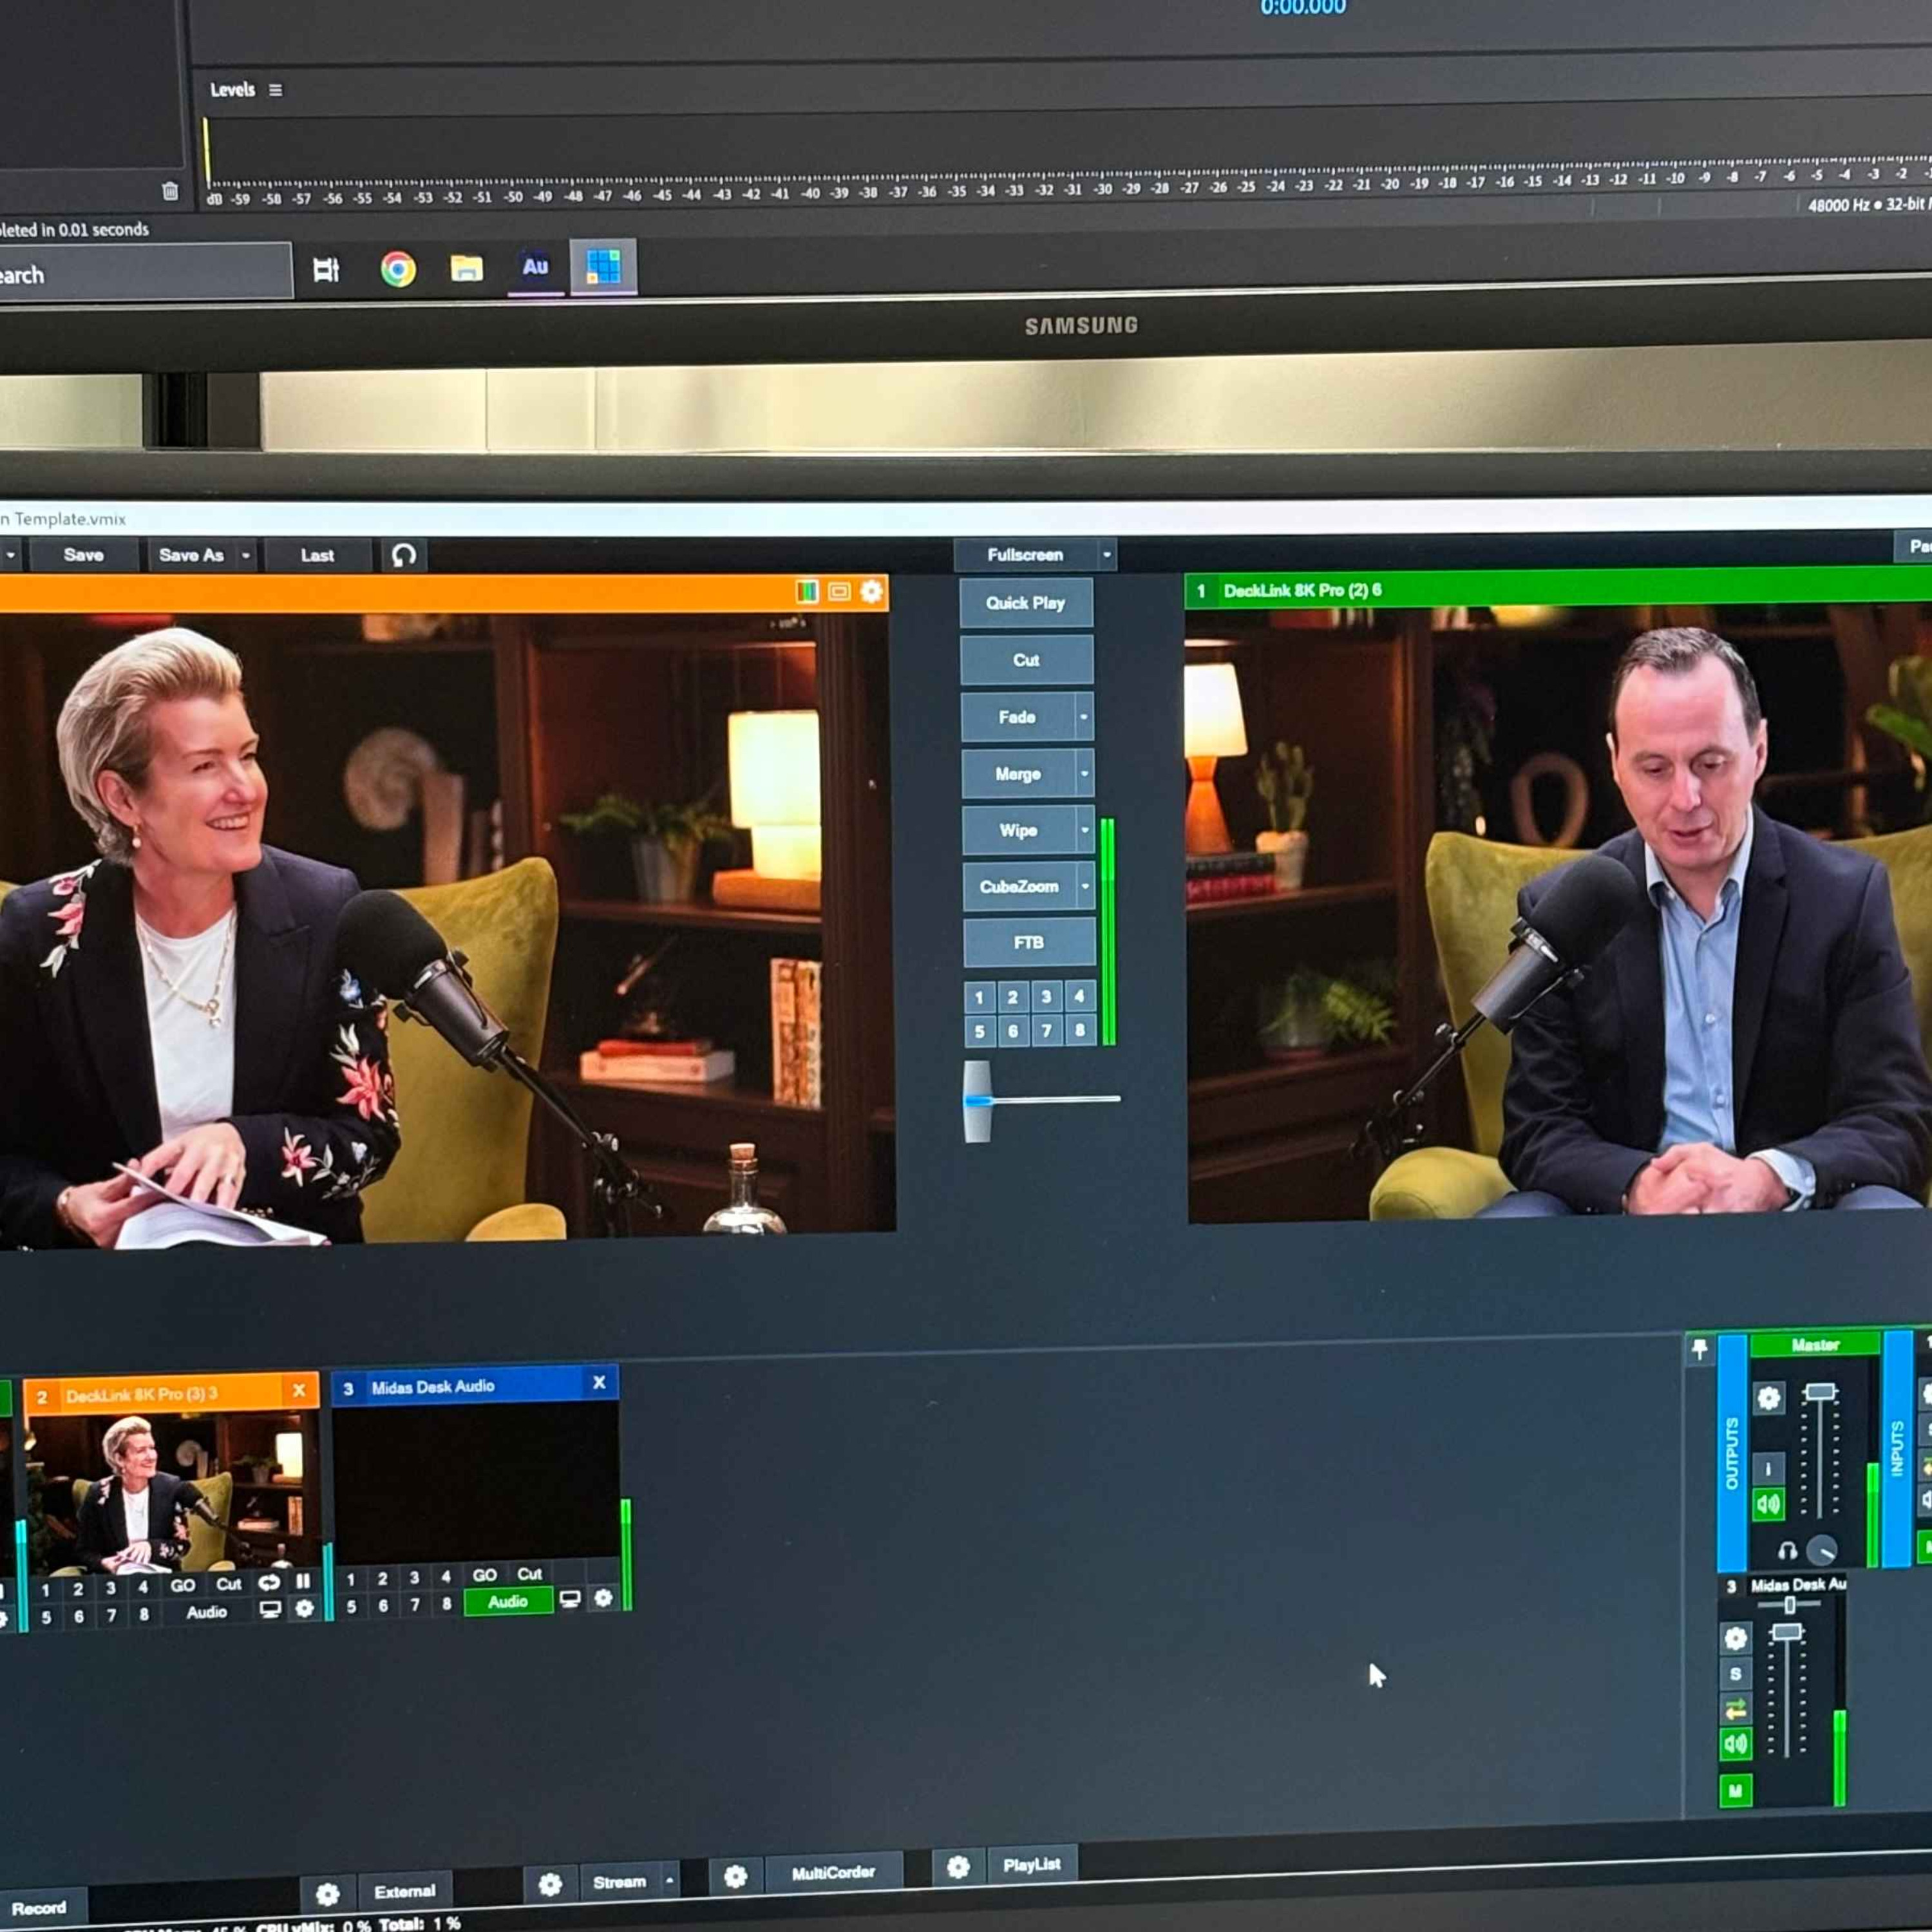
Task: Click the FTB button
Action: [1029, 942]
